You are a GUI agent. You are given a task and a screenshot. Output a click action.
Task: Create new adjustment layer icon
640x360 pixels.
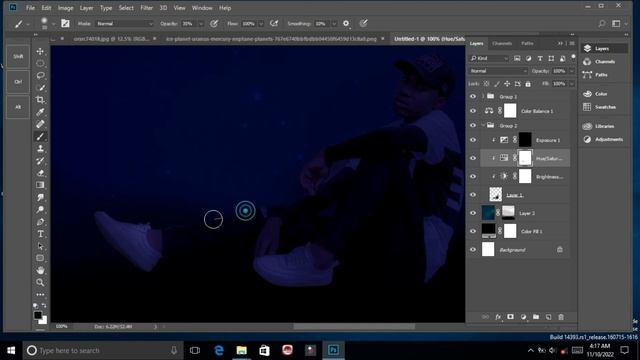click(523, 317)
